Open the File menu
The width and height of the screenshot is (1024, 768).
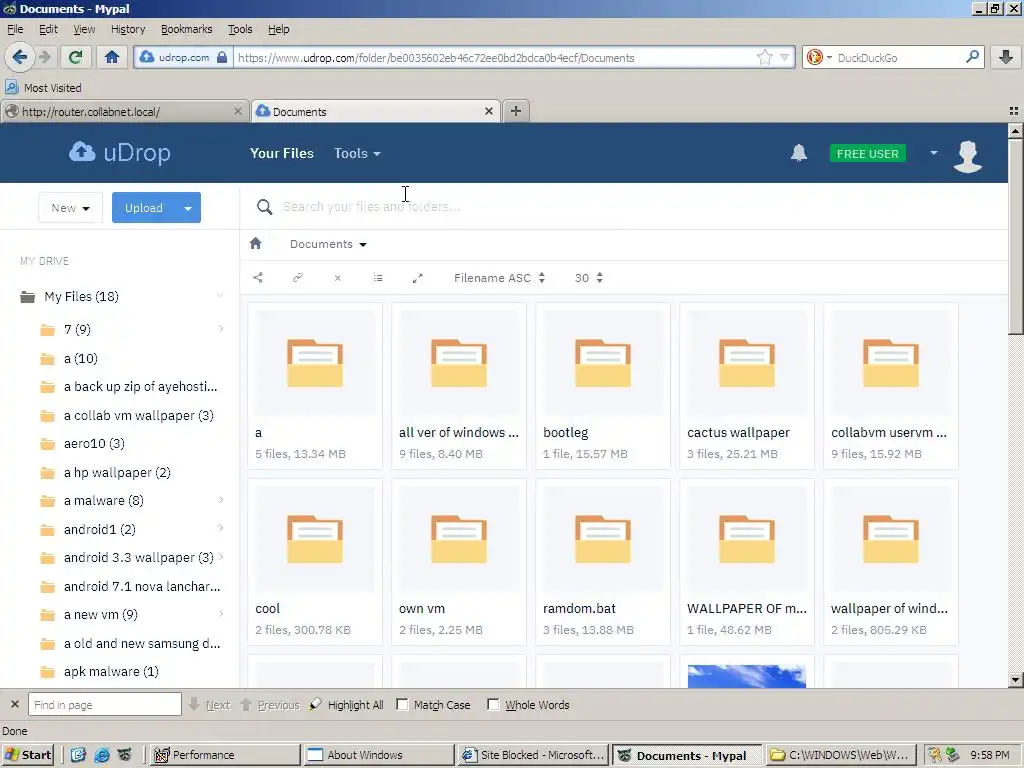(x=14, y=29)
